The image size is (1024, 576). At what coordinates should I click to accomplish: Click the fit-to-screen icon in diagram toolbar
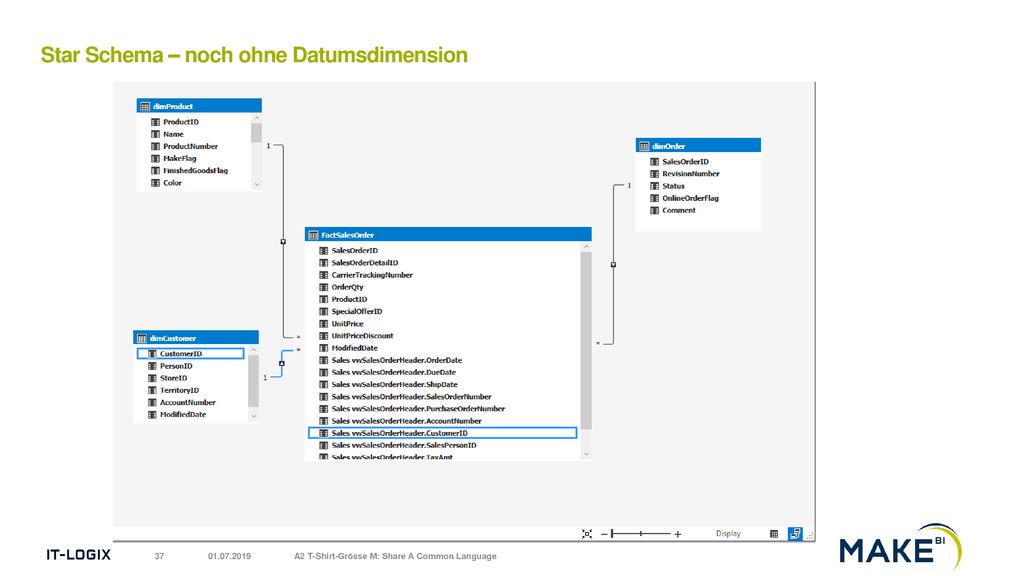(586, 534)
